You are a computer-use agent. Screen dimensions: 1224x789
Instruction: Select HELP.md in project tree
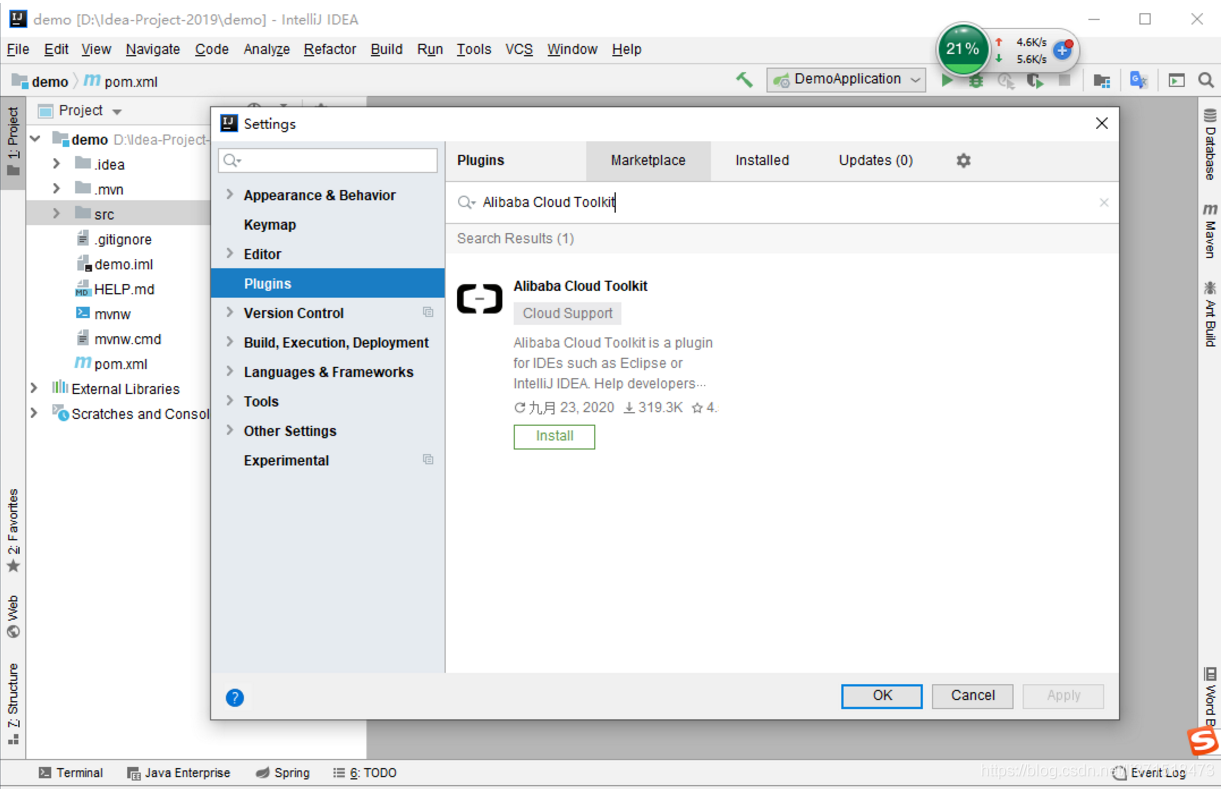[115, 289]
